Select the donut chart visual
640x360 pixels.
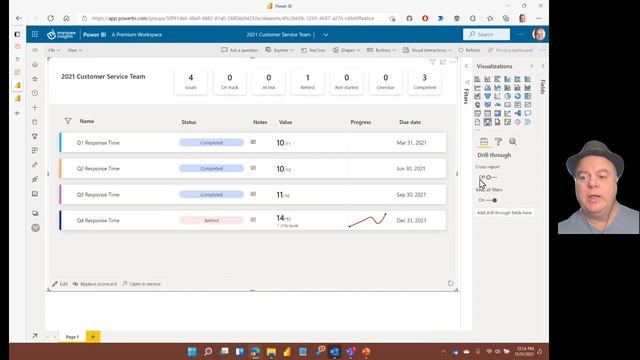tap(518, 96)
